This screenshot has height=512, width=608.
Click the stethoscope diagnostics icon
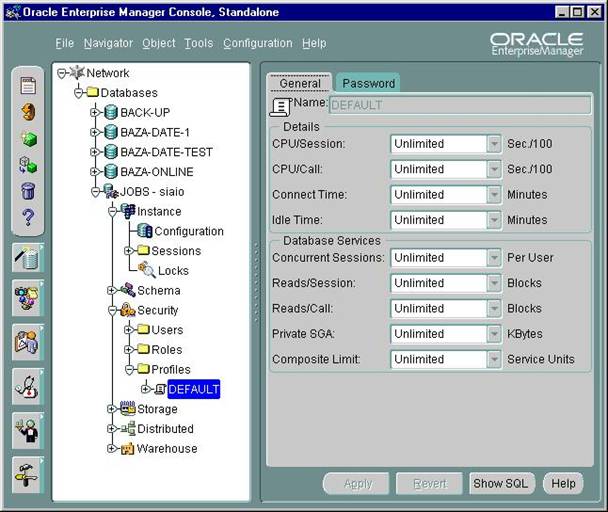pyautogui.click(x=26, y=385)
